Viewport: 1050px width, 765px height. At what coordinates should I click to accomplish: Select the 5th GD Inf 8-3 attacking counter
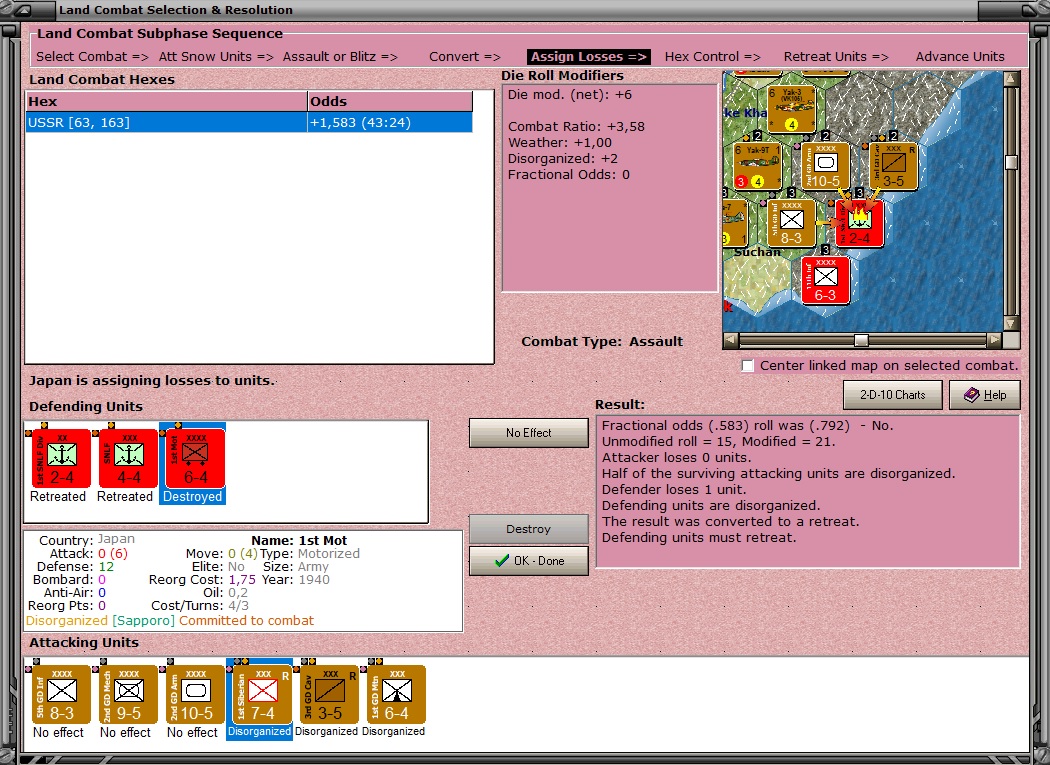click(x=57, y=694)
